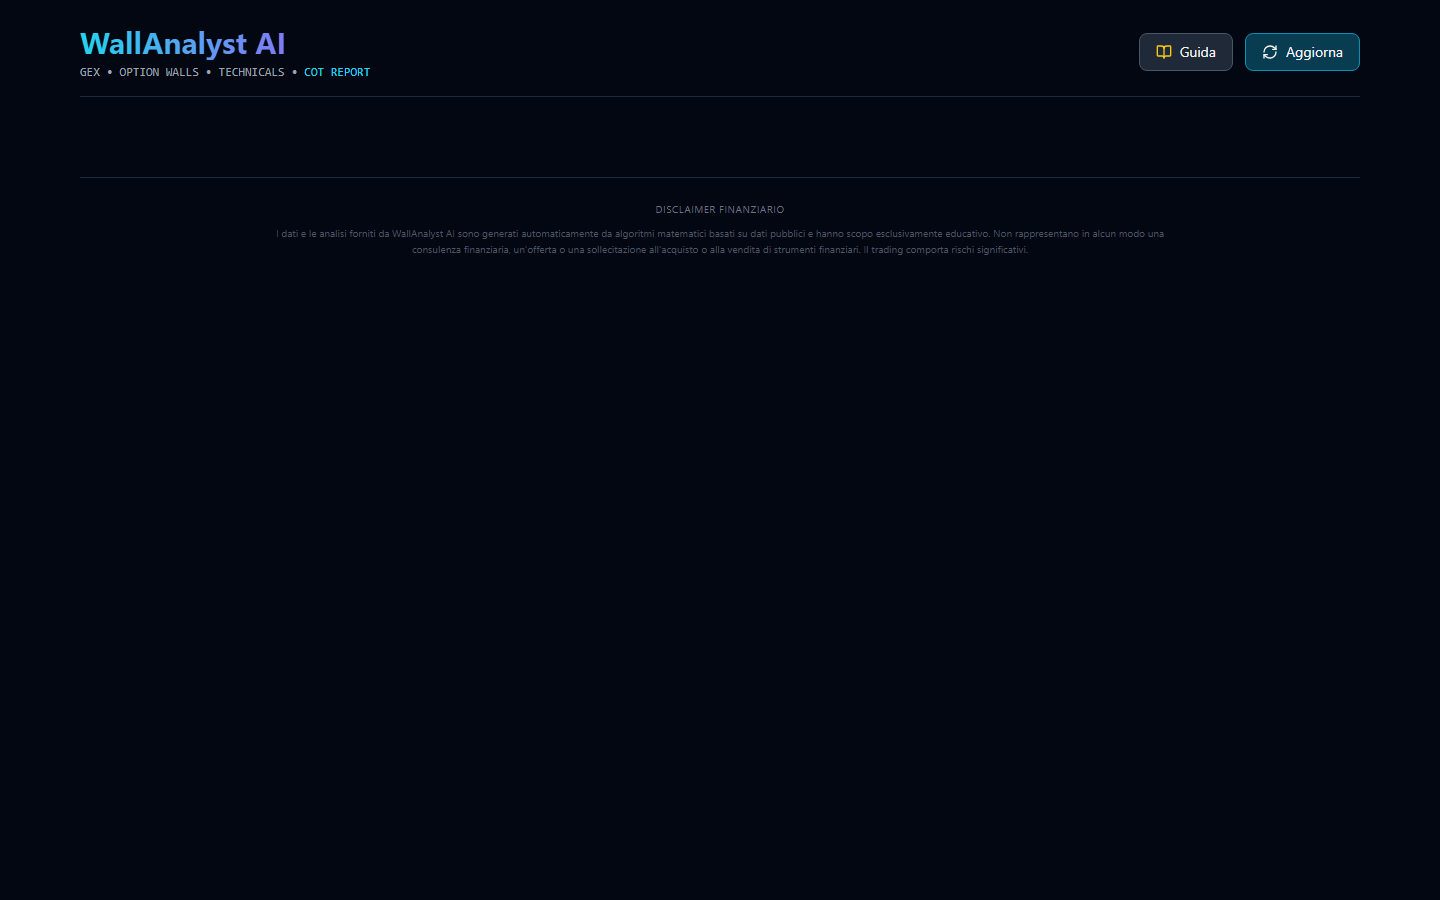The image size is (1440, 900).
Task: Click the yellow book icon in Guida button
Action: [x=1163, y=51]
